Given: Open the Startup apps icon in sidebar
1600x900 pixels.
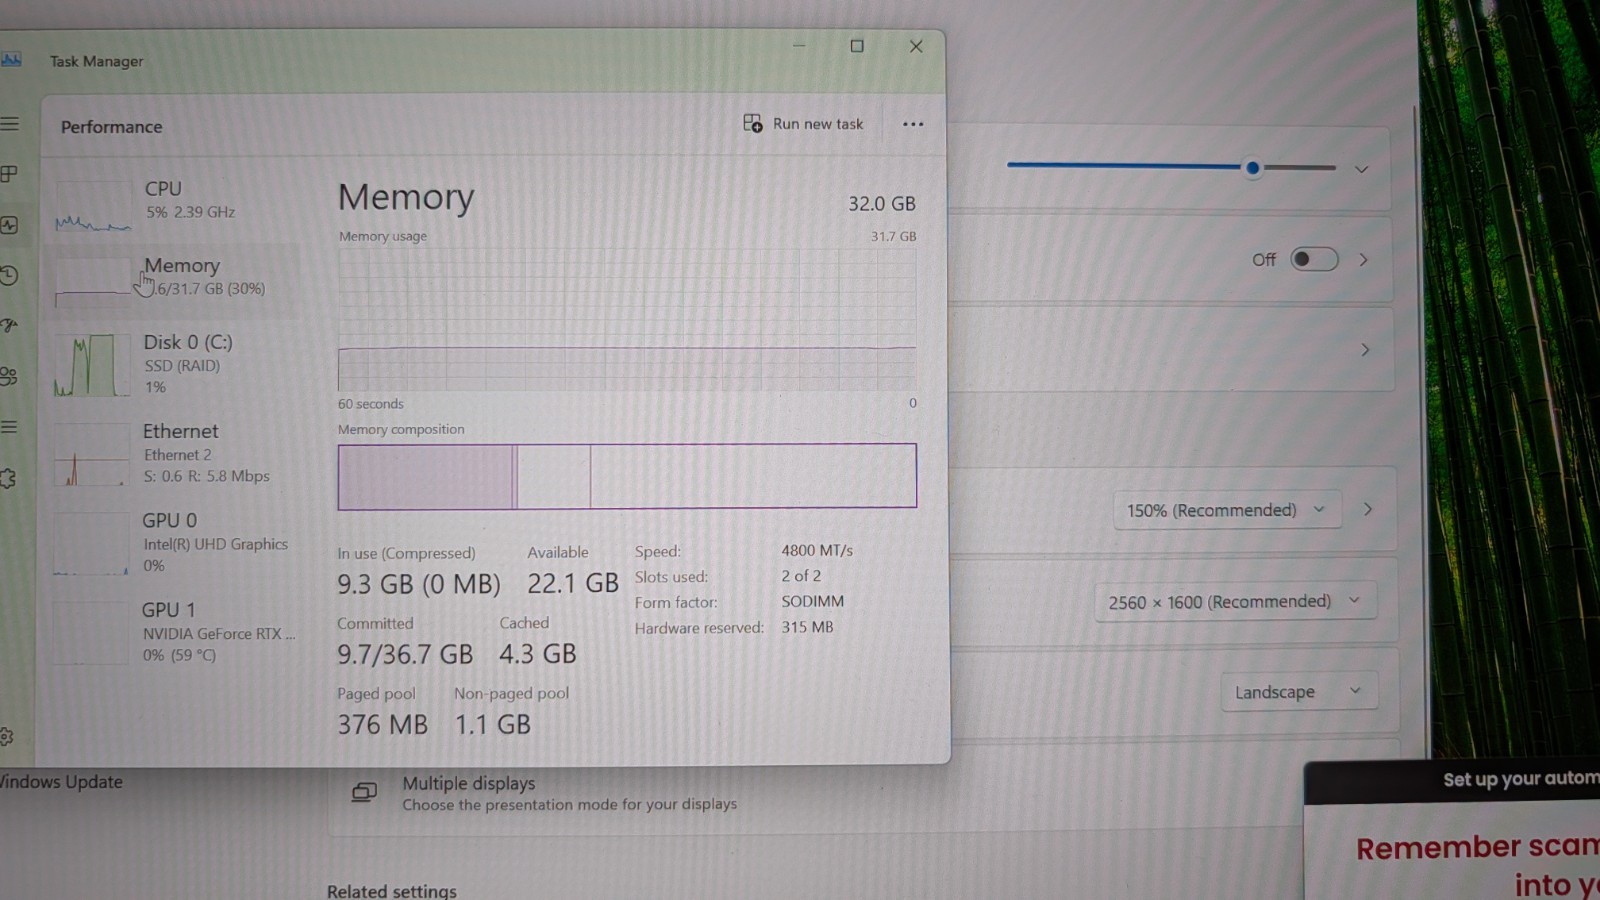Looking at the screenshot, I should pyautogui.click(x=9, y=325).
